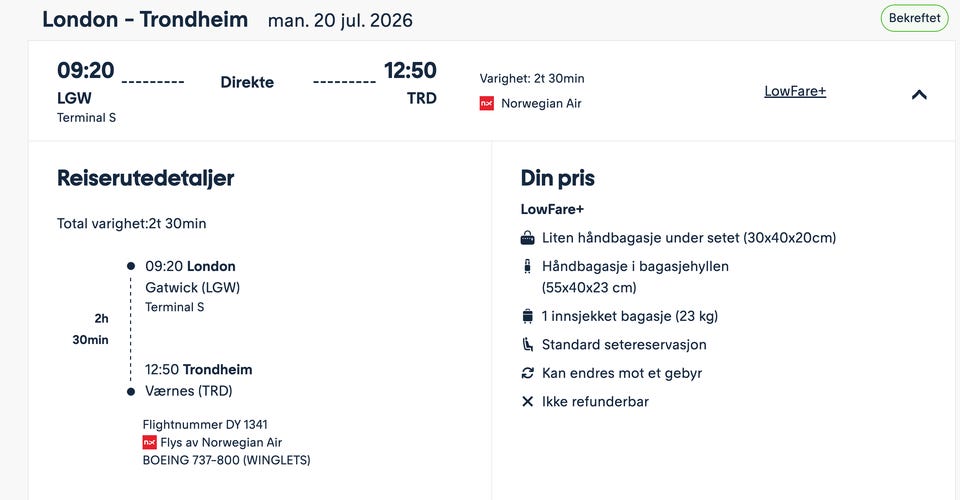Click the Norwegian logo beside Flys av
This screenshot has width=960, height=500.
[x=149, y=442]
